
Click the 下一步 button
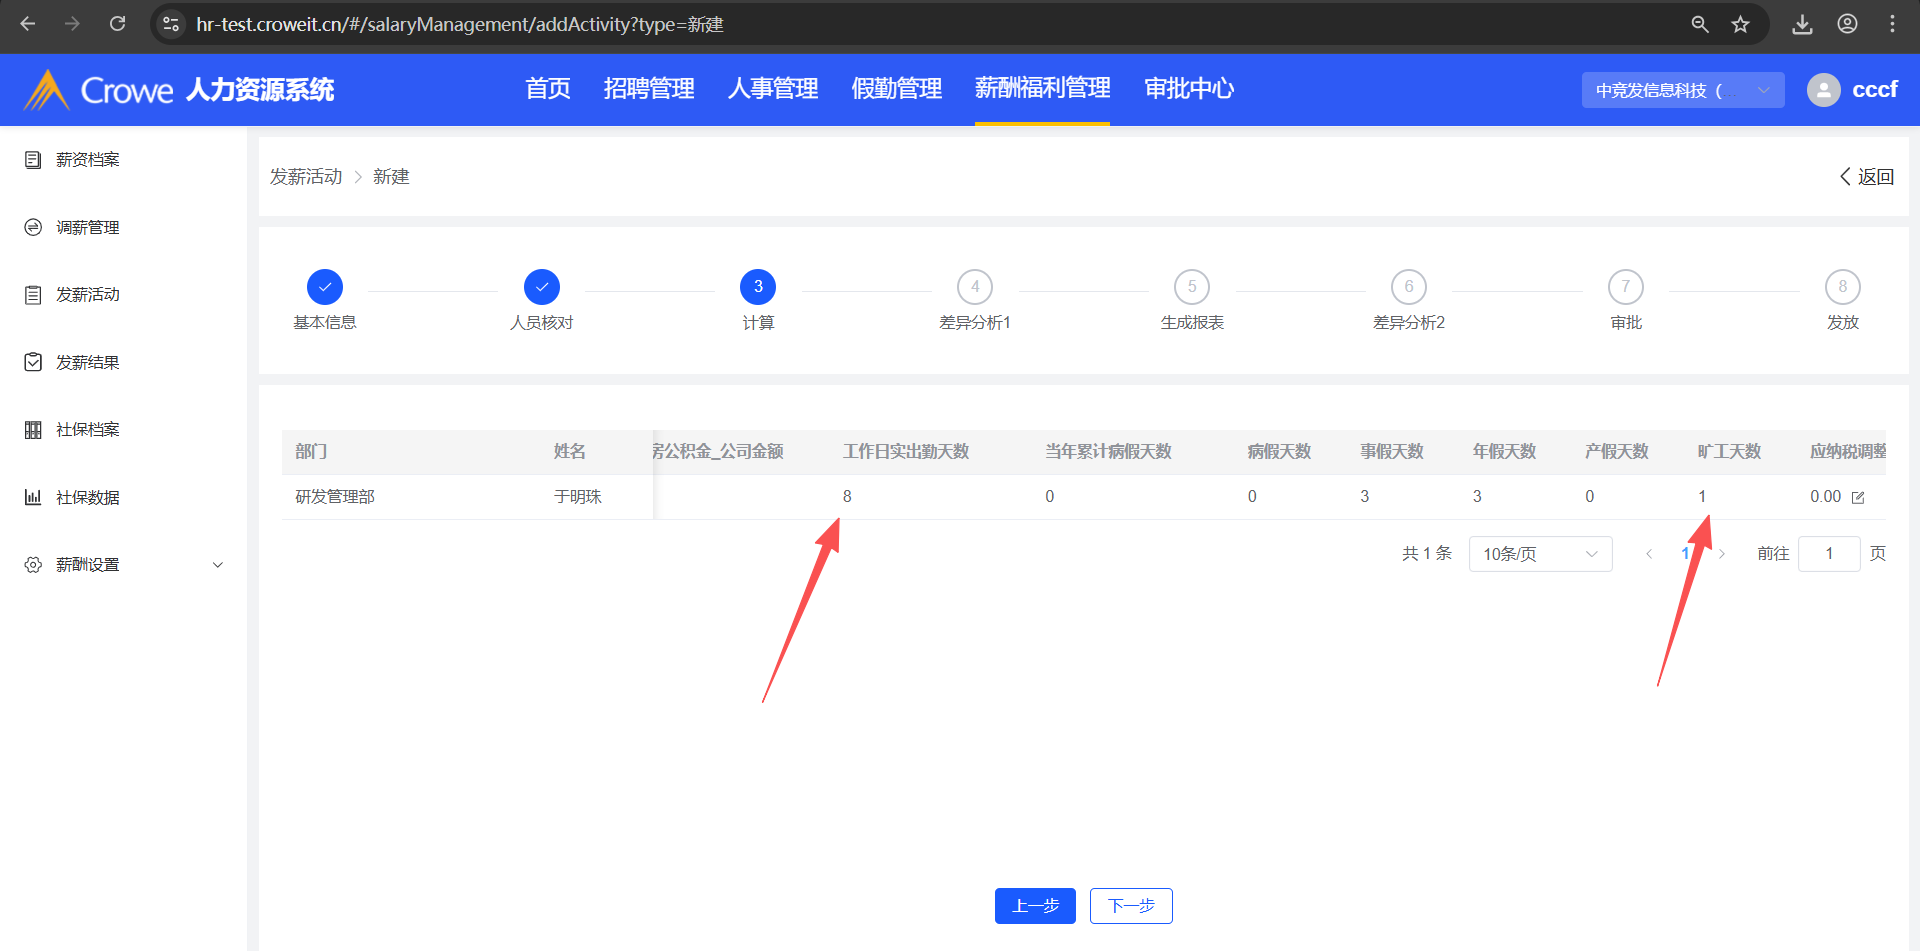click(x=1131, y=906)
